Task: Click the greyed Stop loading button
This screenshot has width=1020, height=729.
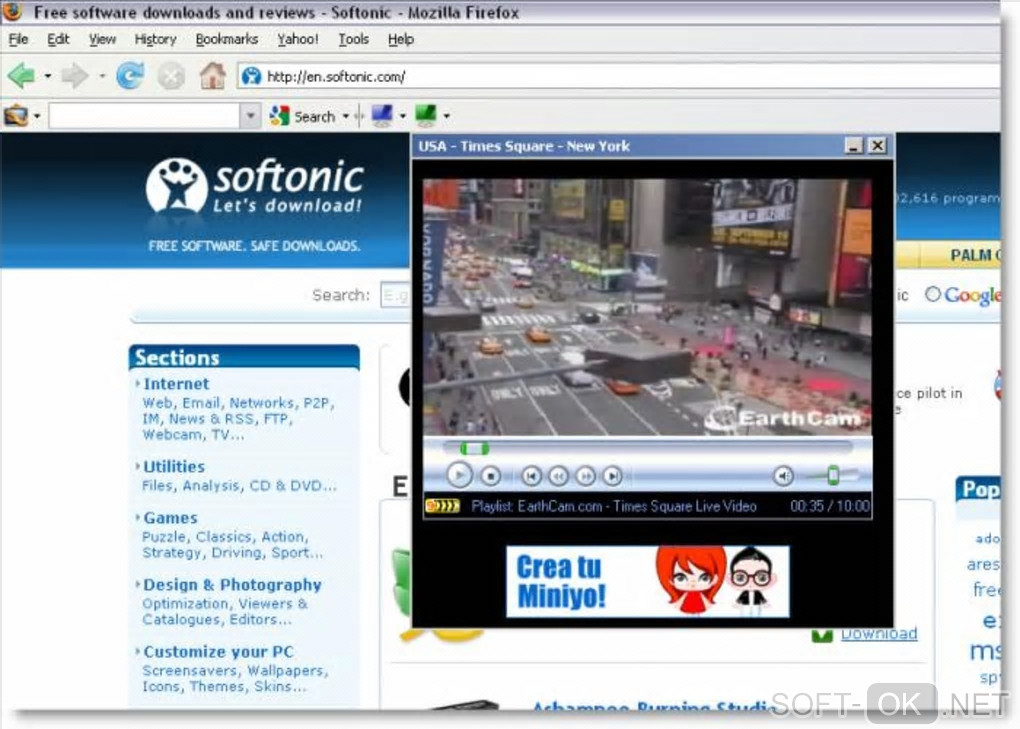Action: point(171,77)
